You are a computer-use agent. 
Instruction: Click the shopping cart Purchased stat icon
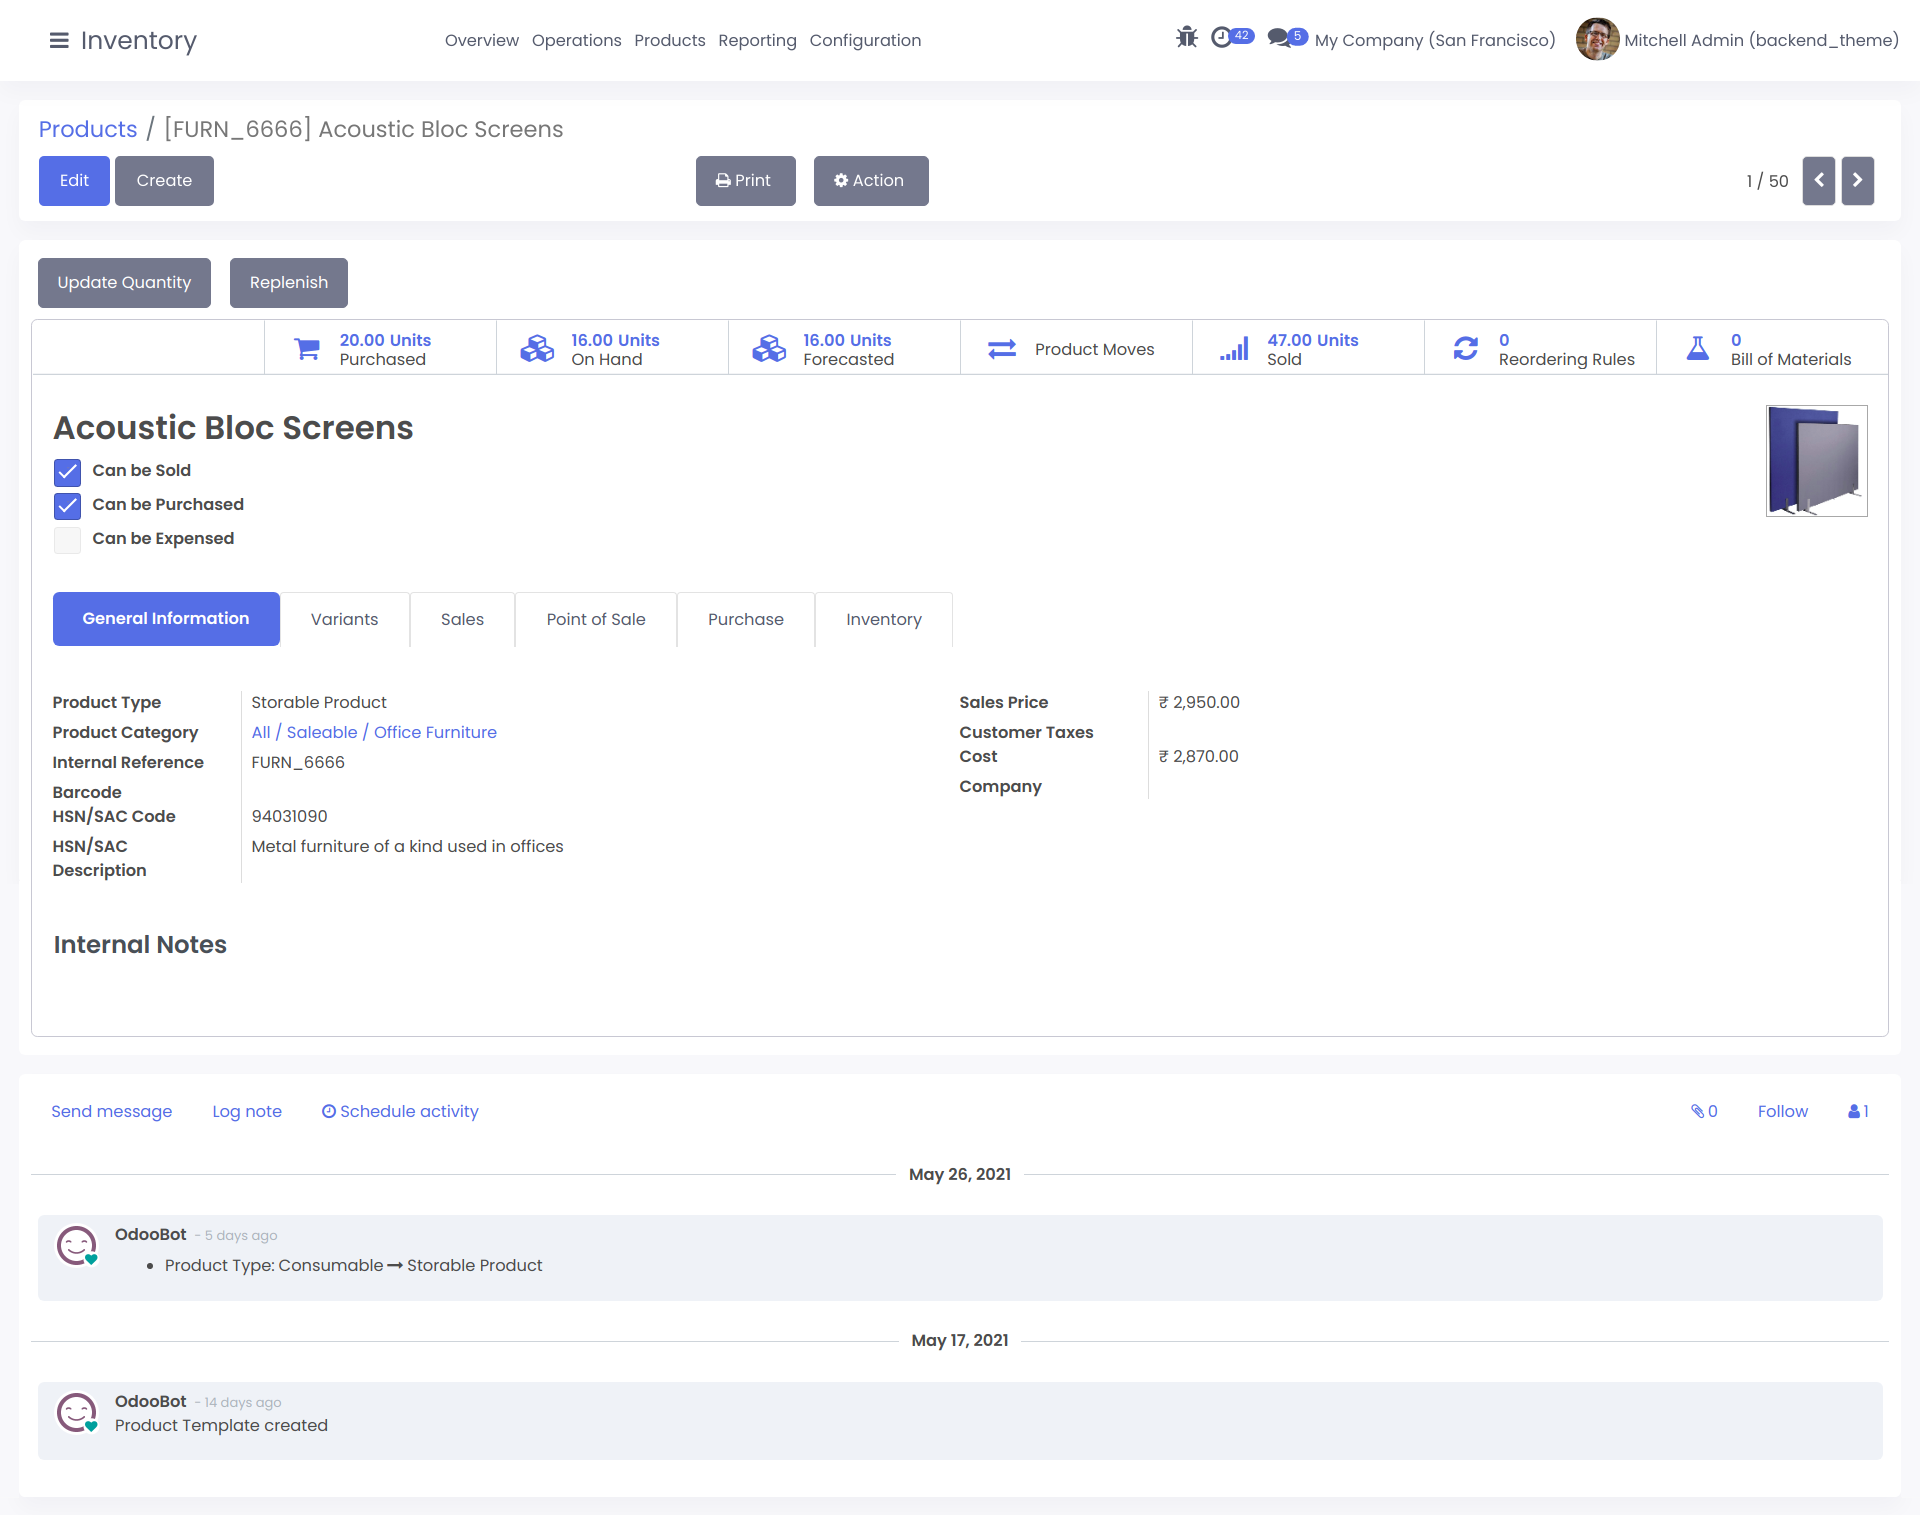tap(307, 349)
